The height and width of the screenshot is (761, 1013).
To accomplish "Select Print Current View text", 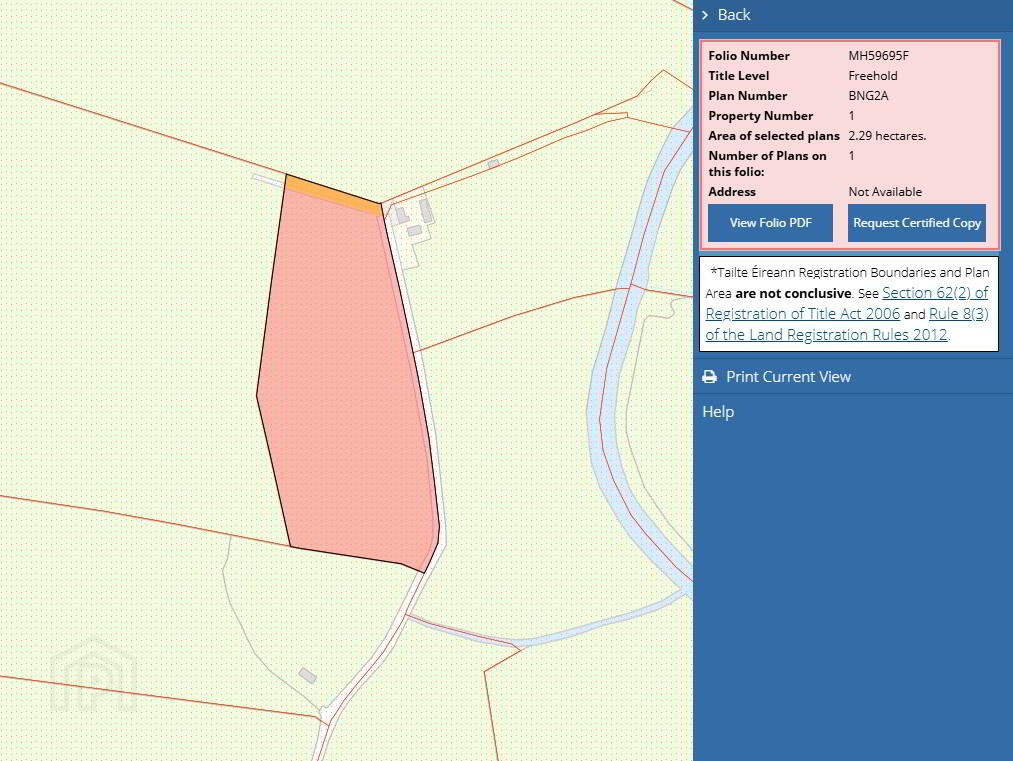I will coord(788,377).
